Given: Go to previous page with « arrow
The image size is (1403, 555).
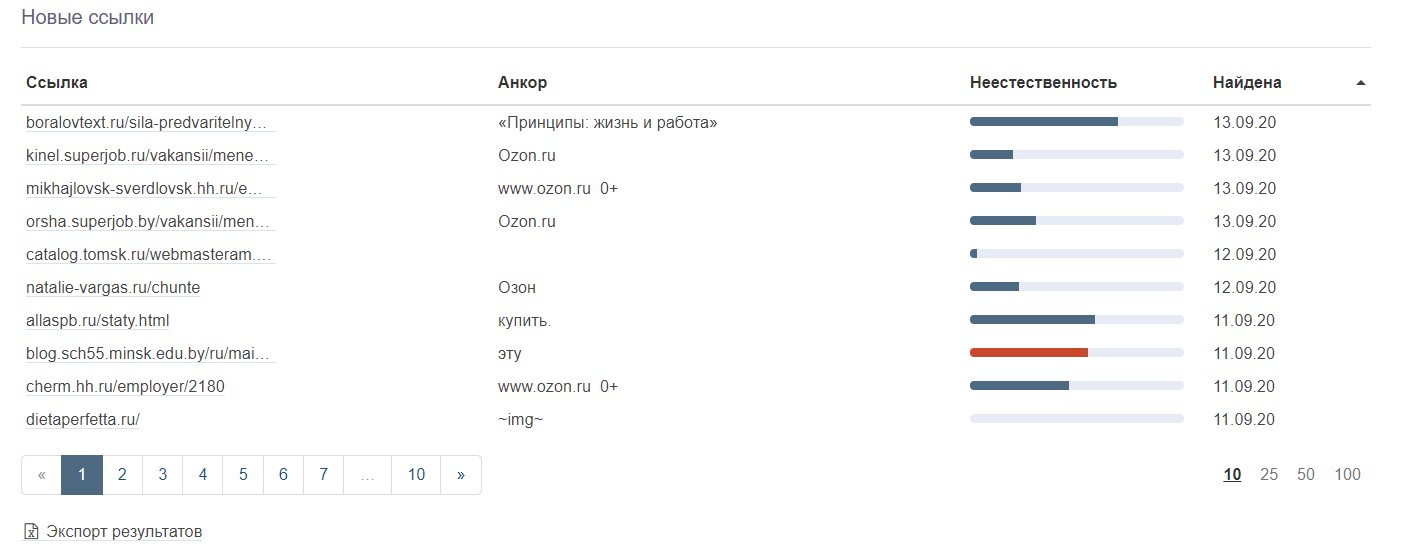Looking at the screenshot, I should (x=41, y=475).
